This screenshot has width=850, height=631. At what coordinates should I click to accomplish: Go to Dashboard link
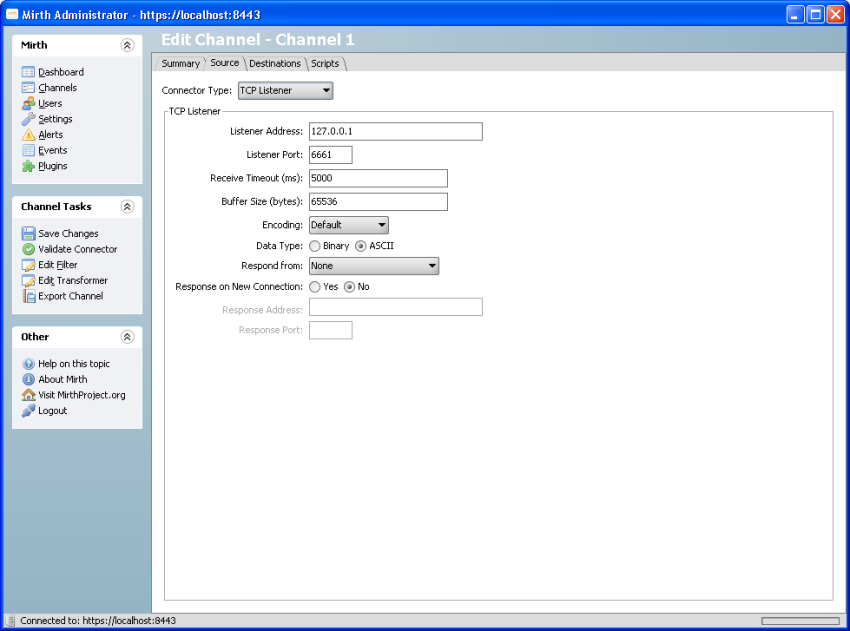pos(61,72)
